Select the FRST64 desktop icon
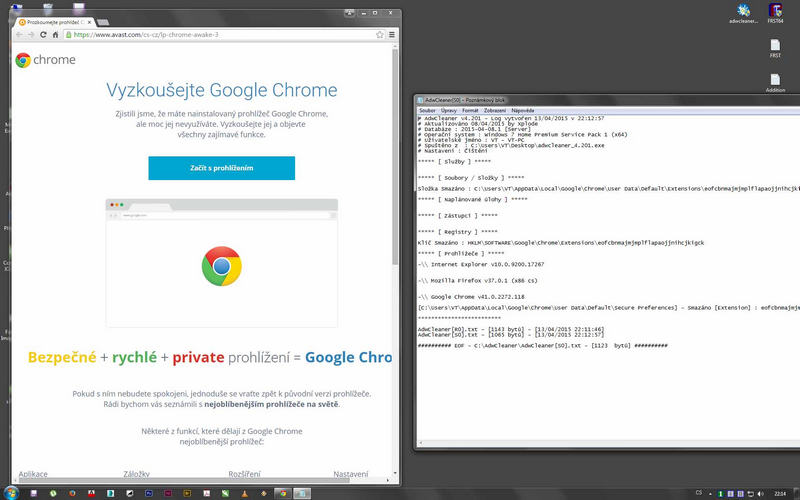The height and width of the screenshot is (500, 800). 775,12
